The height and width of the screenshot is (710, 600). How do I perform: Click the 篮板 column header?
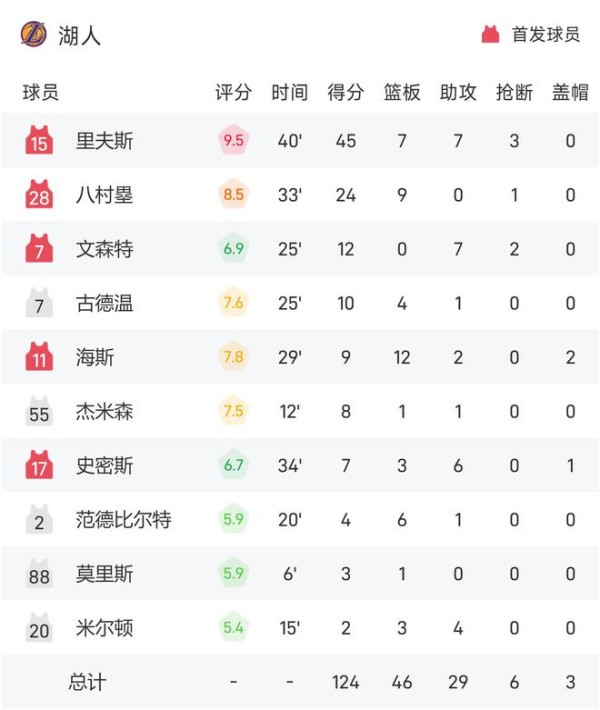402,92
